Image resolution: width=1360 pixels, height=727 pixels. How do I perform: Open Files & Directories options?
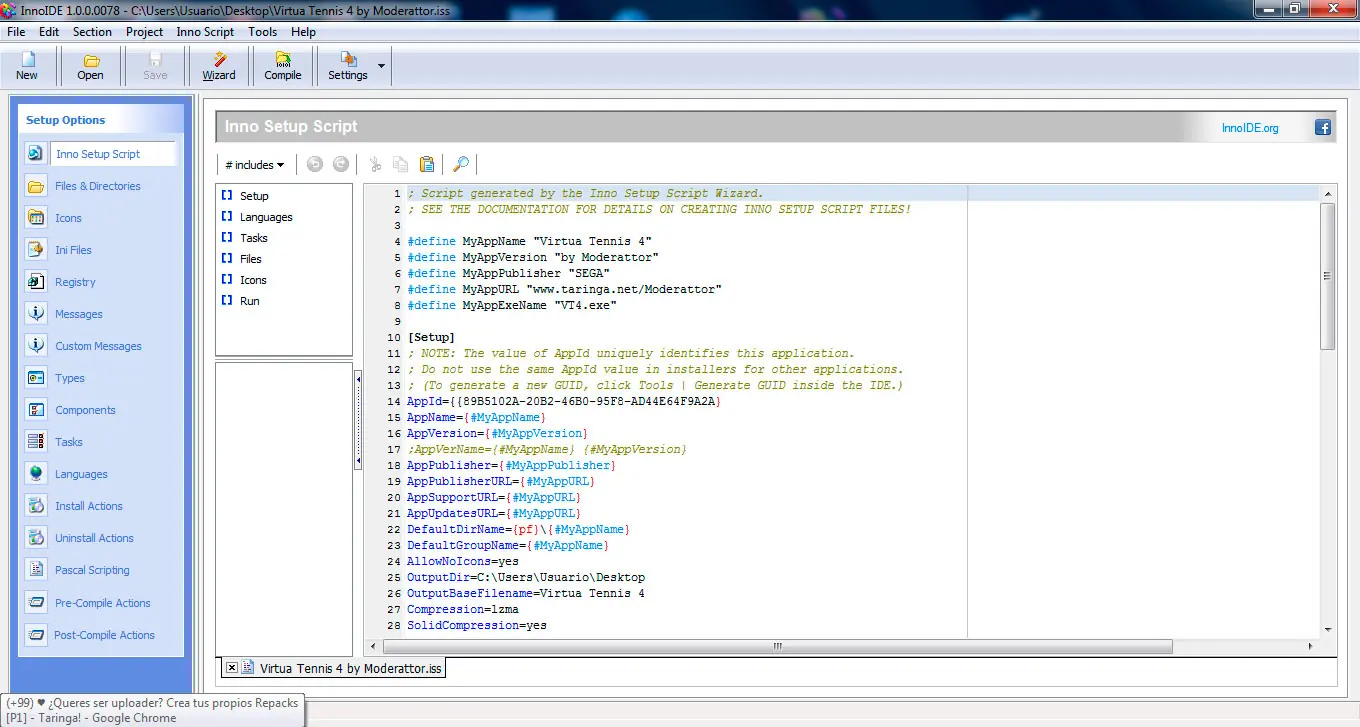(100, 186)
